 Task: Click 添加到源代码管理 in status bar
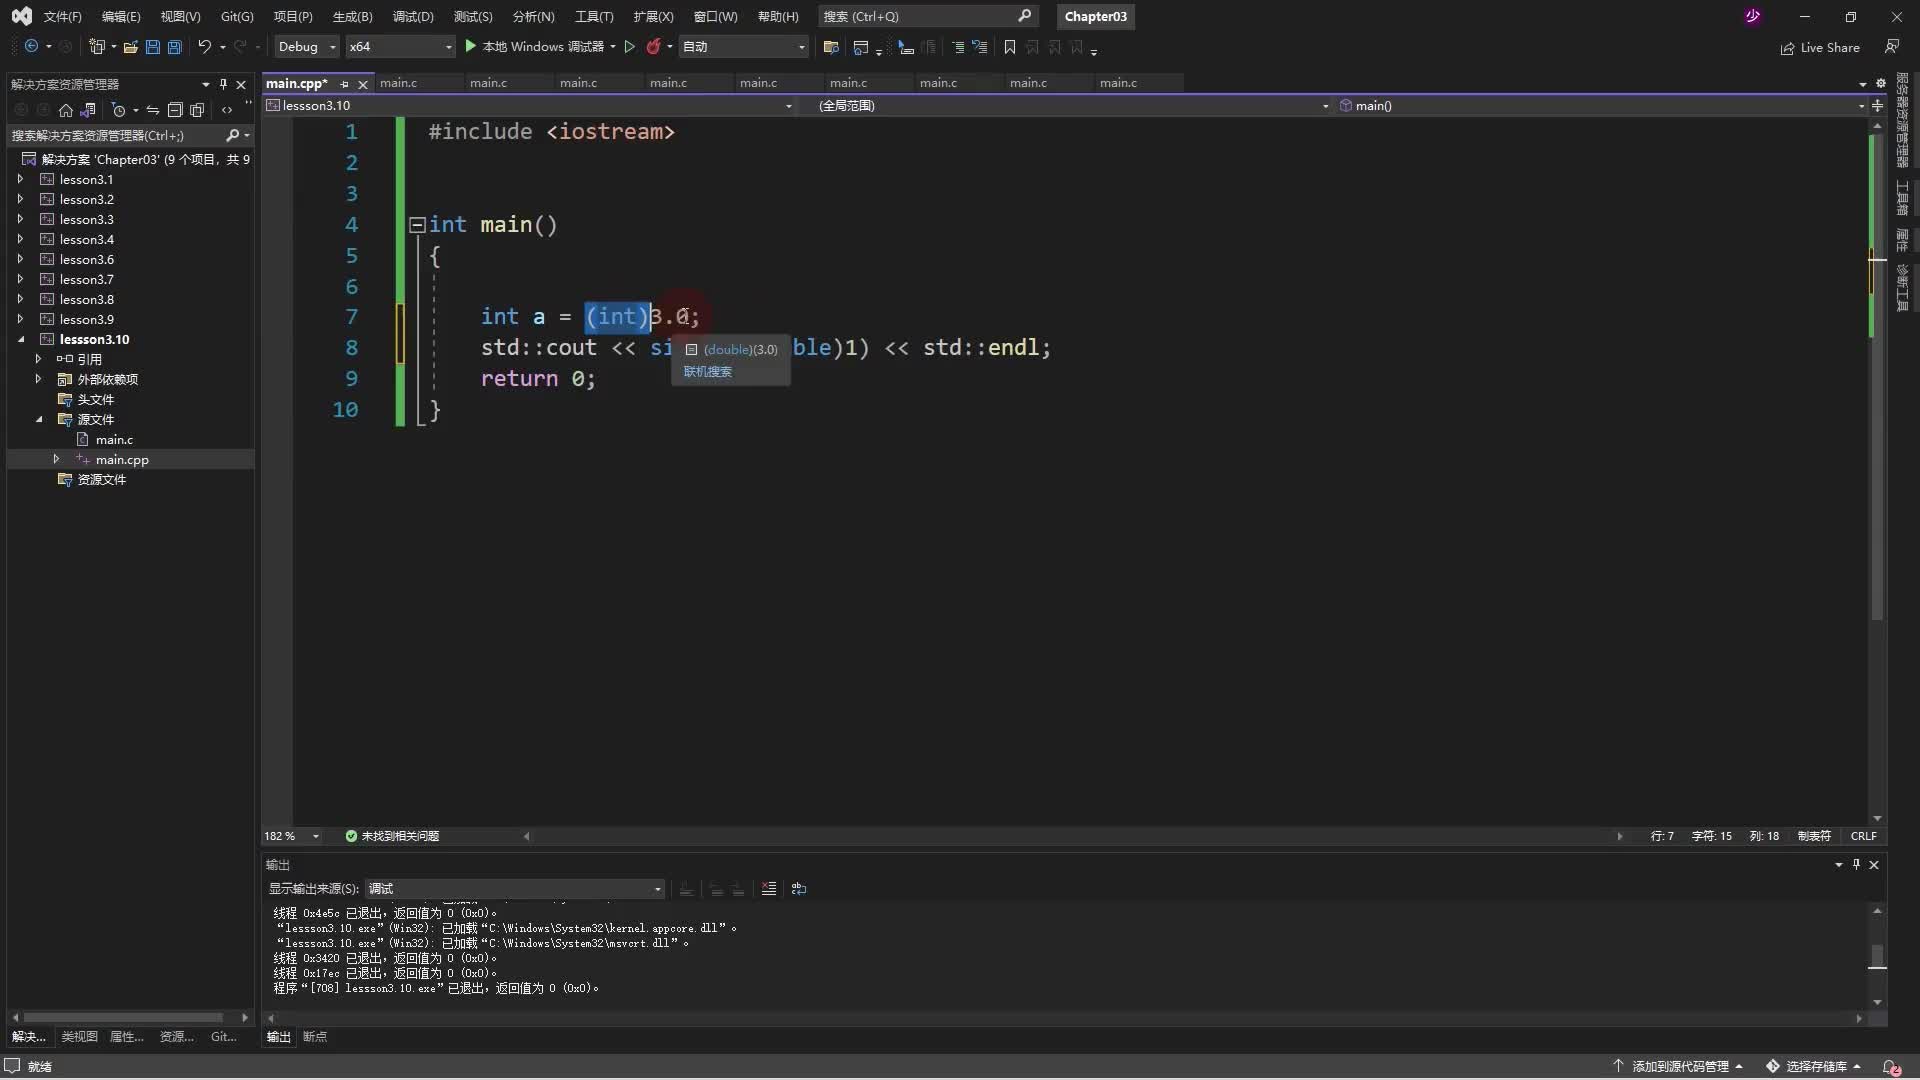click(1678, 1067)
